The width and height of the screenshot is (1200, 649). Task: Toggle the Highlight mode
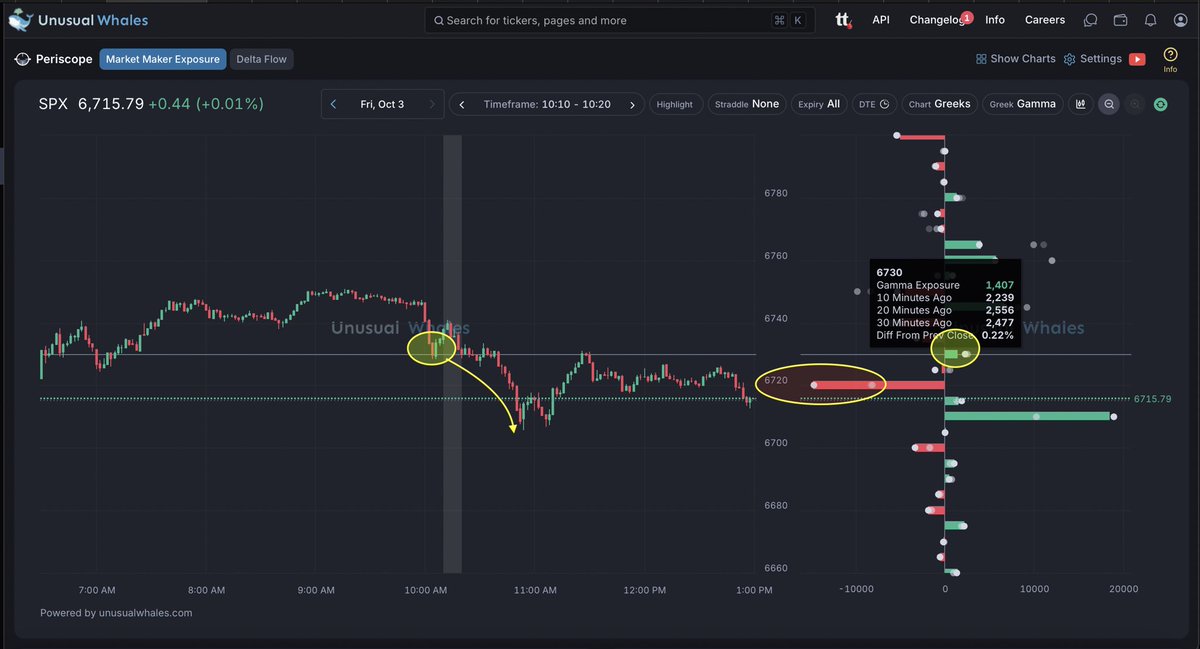[675, 103]
